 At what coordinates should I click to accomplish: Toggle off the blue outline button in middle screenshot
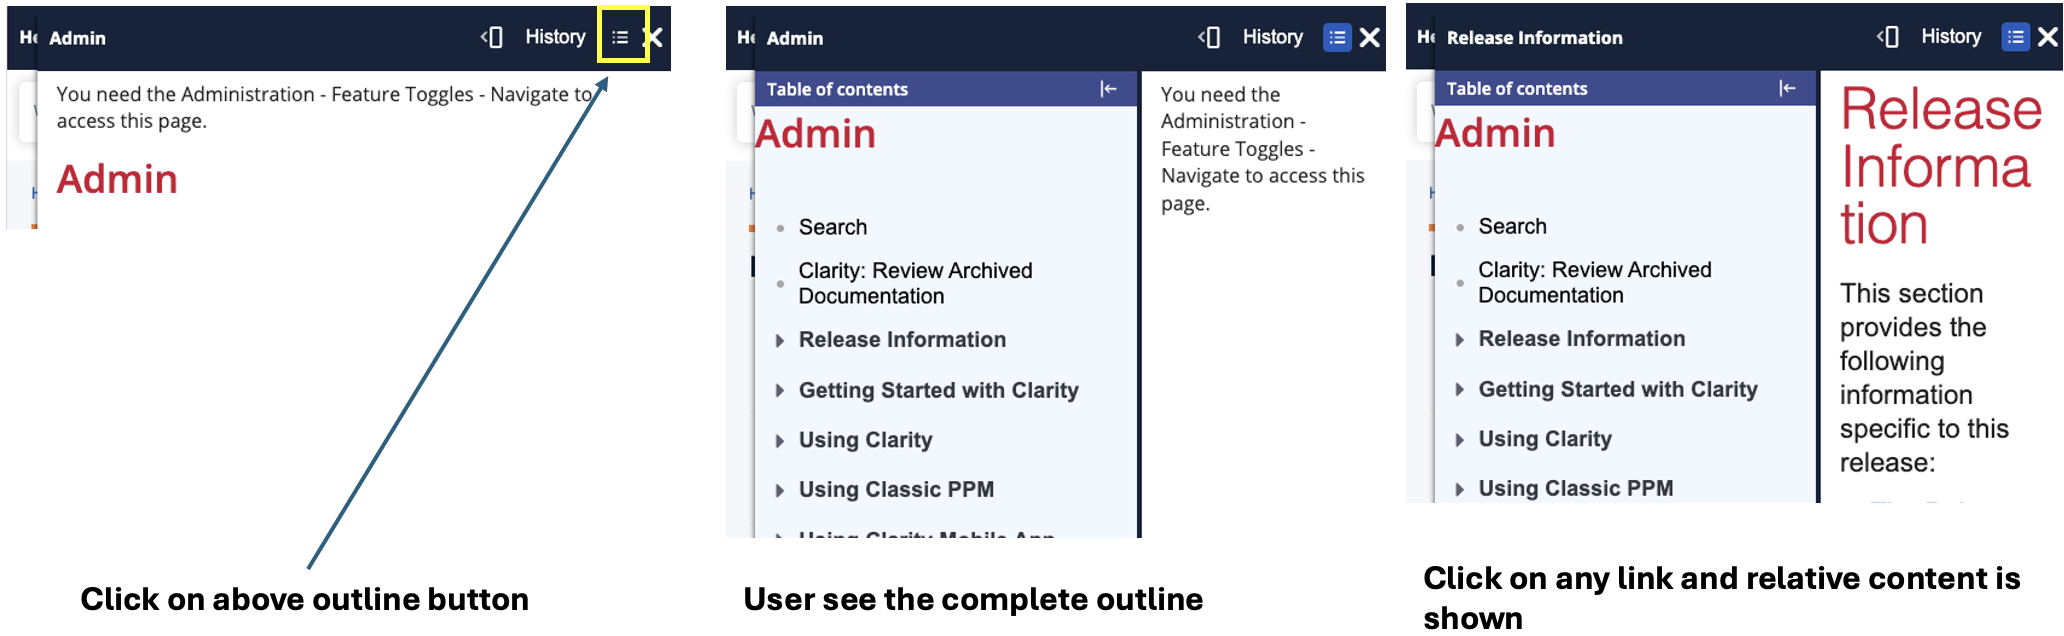coord(1337,37)
